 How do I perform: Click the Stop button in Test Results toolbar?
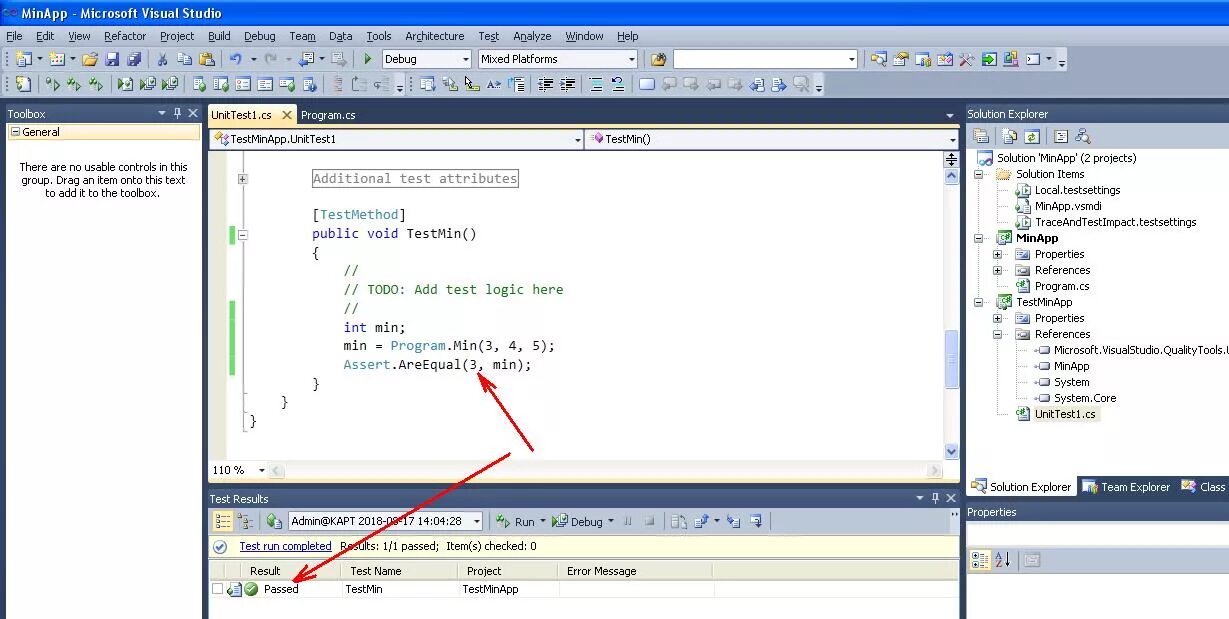pyautogui.click(x=649, y=521)
